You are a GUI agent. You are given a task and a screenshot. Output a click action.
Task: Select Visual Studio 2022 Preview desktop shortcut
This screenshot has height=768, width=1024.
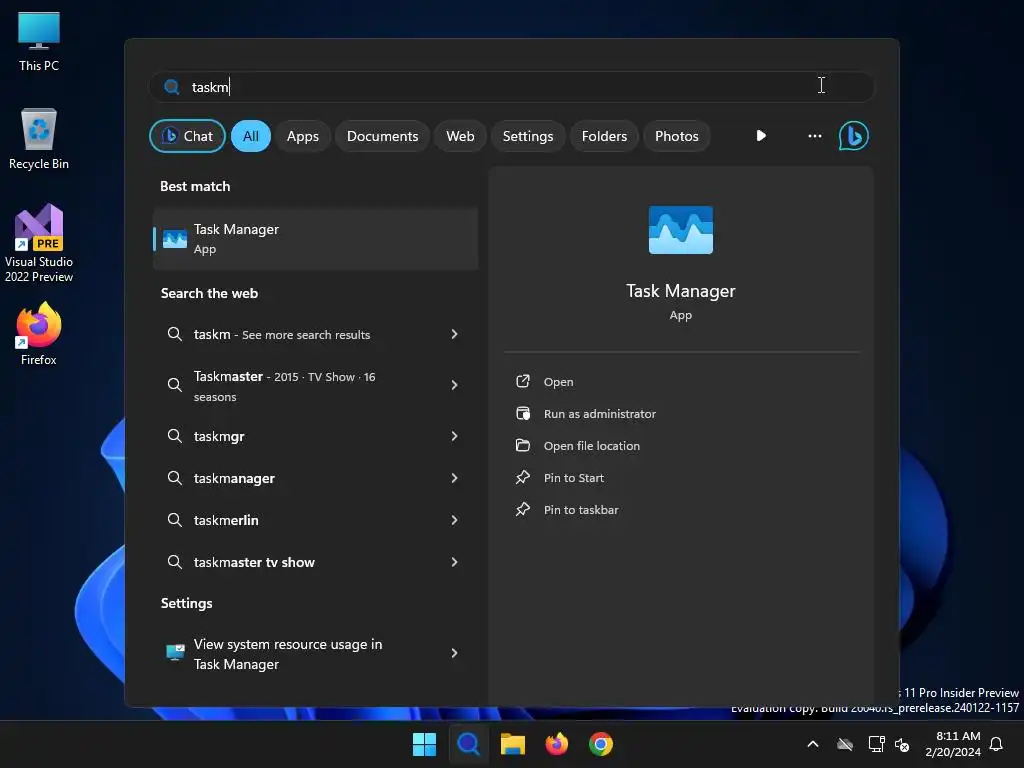click(39, 243)
